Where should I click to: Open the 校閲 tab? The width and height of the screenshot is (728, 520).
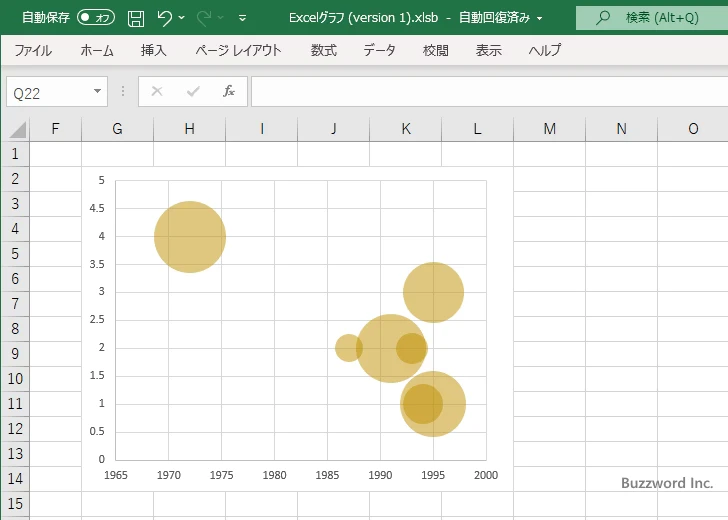point(436,50)
